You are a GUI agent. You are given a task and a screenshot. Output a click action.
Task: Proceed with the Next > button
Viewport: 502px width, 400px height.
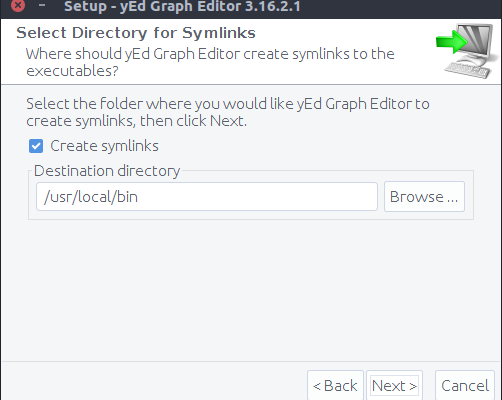pos(394,386)
